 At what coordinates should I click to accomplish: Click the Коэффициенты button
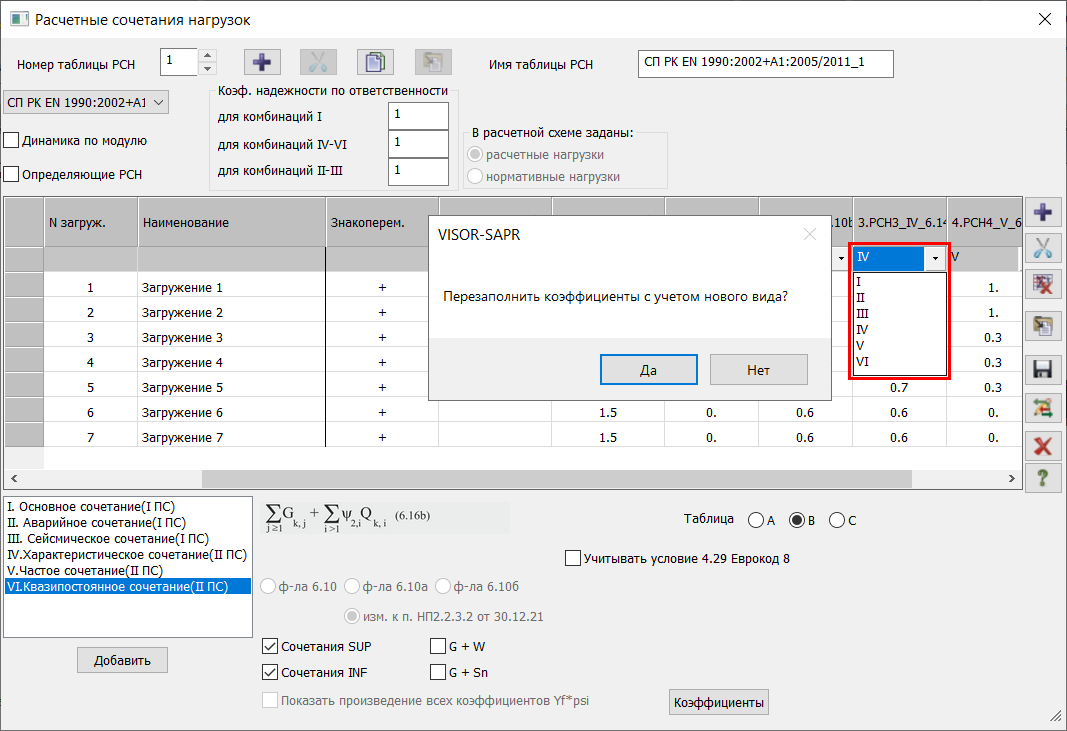pos(718,703)
